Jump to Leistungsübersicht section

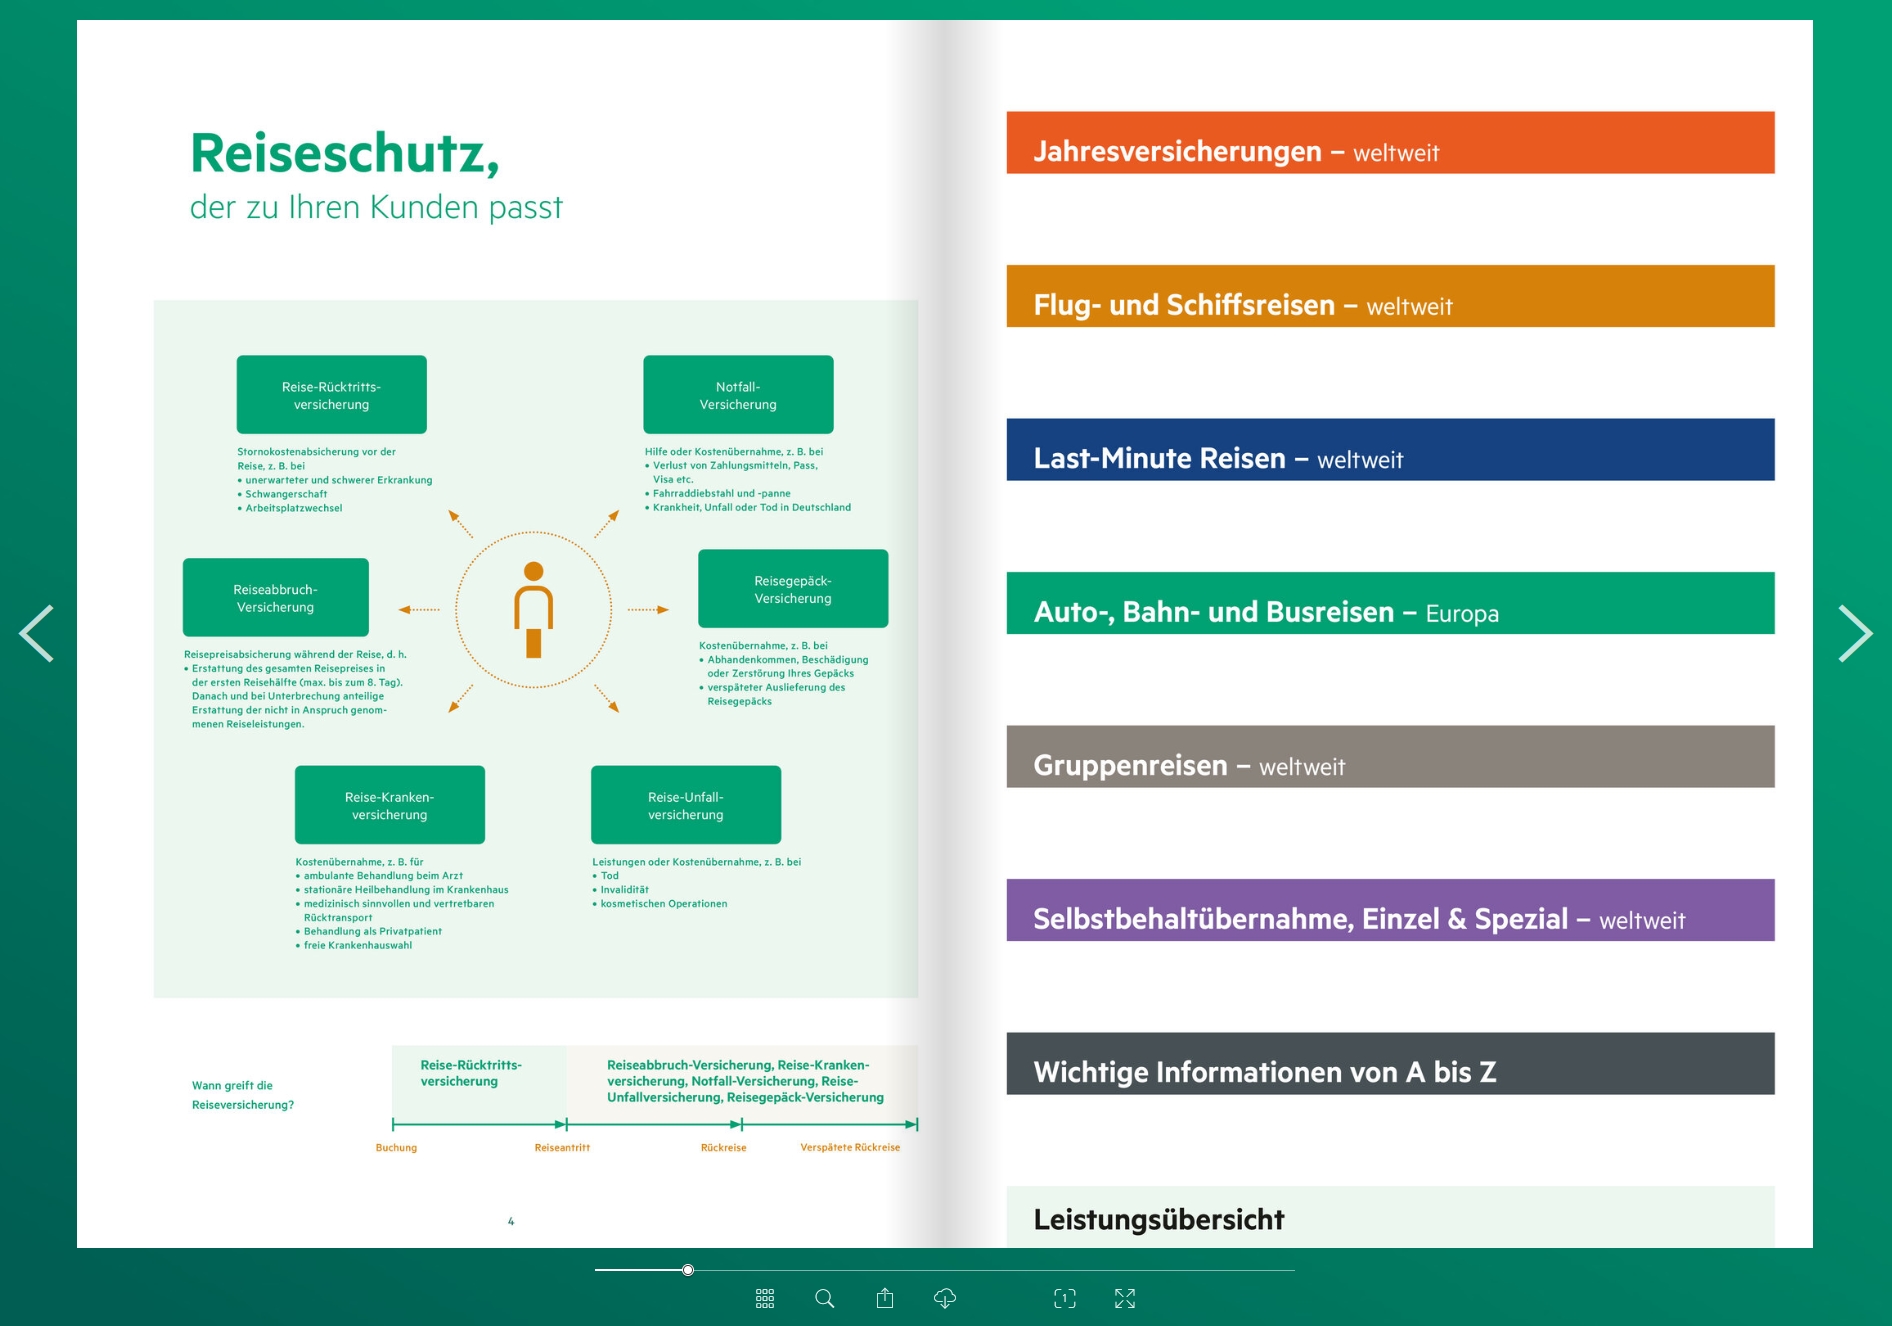point(1390,1217)
